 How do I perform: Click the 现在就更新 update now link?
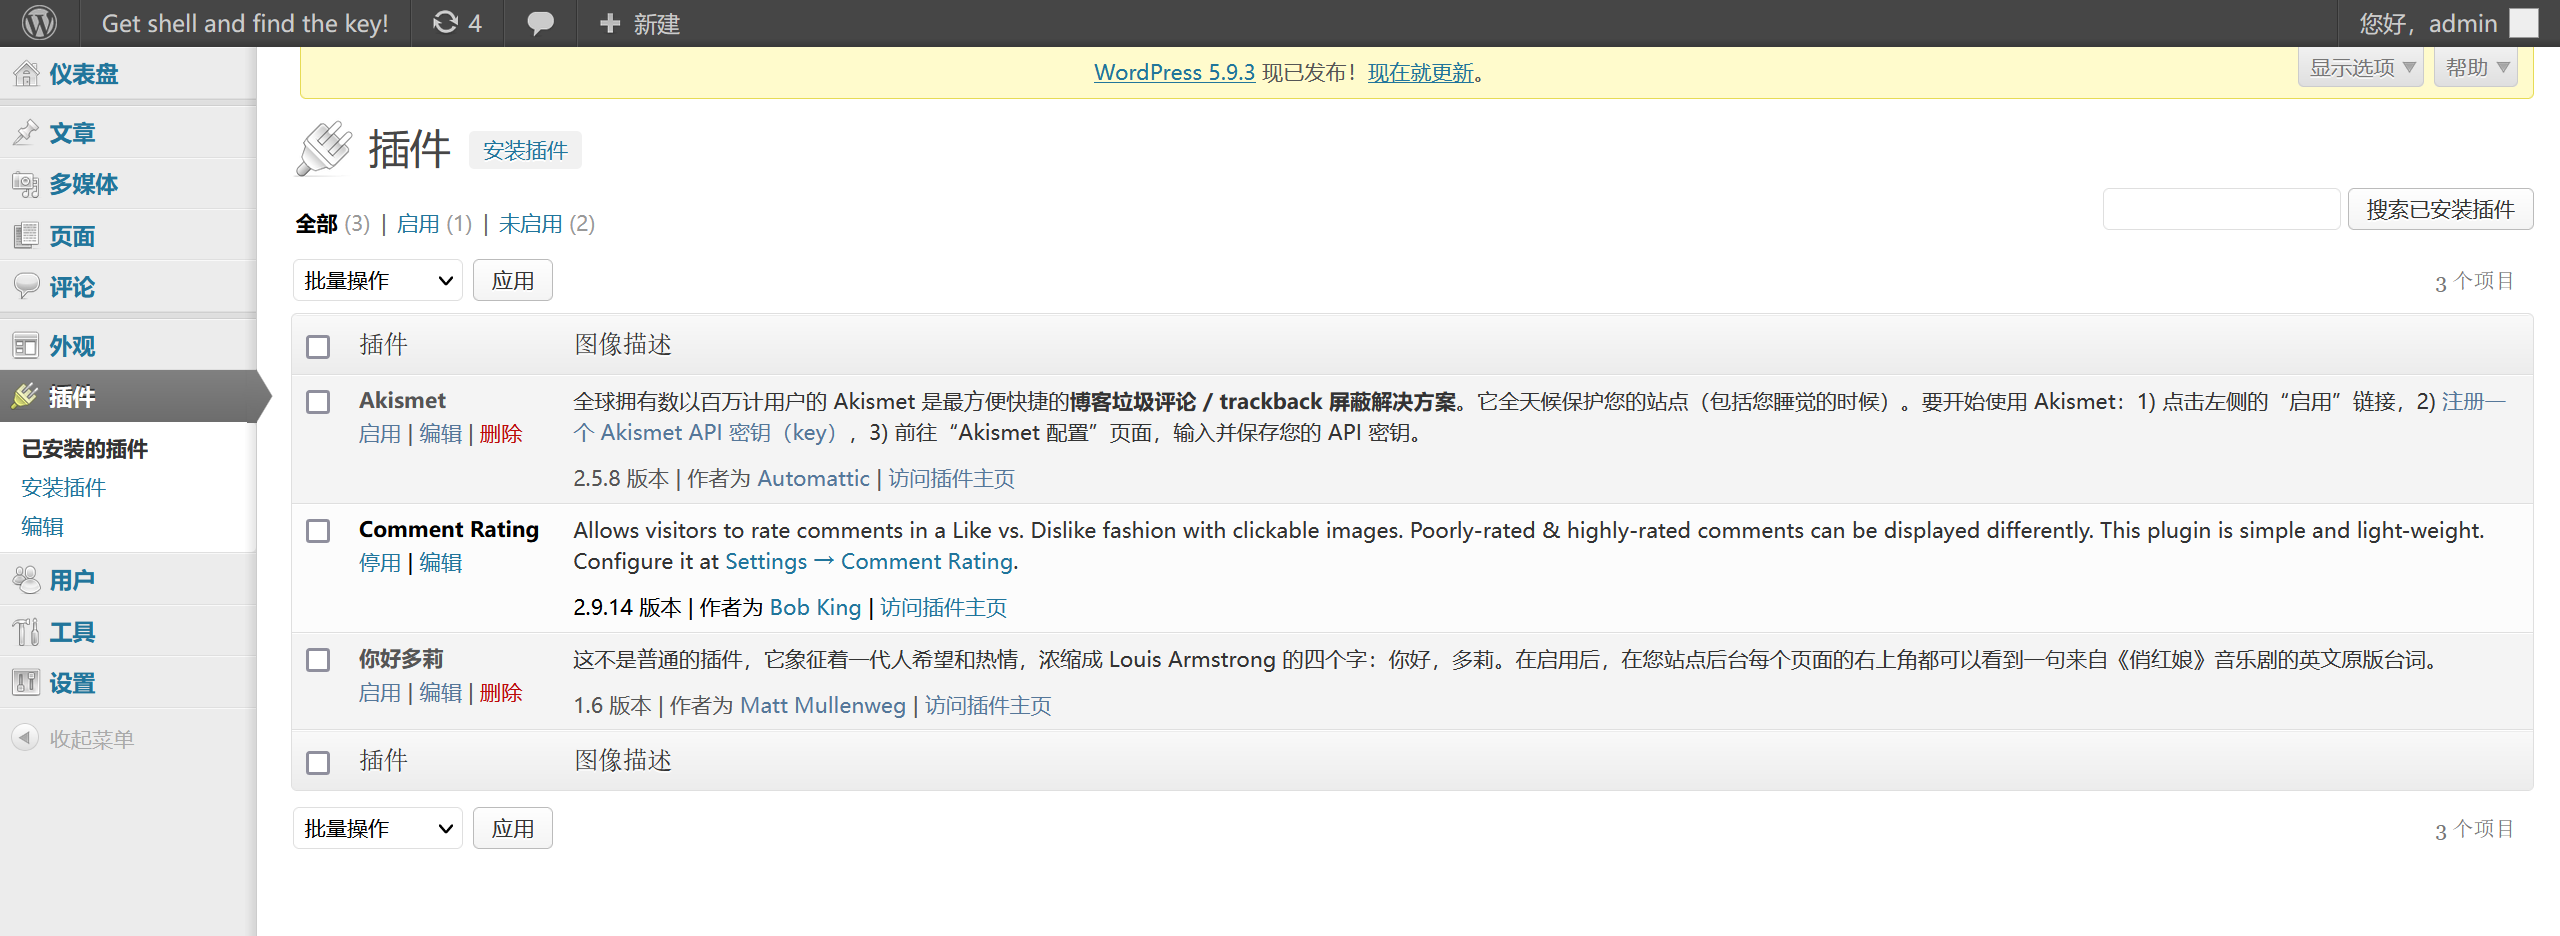pos(1421,73)
